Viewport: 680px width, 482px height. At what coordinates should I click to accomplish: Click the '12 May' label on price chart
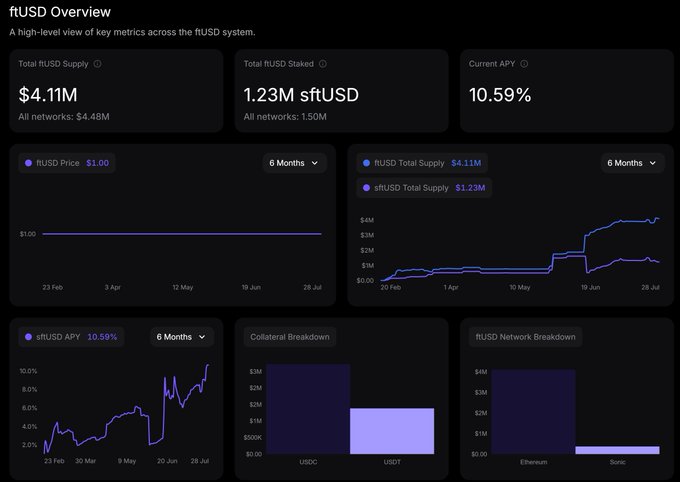pyautogui.click(x=183, y=287)
